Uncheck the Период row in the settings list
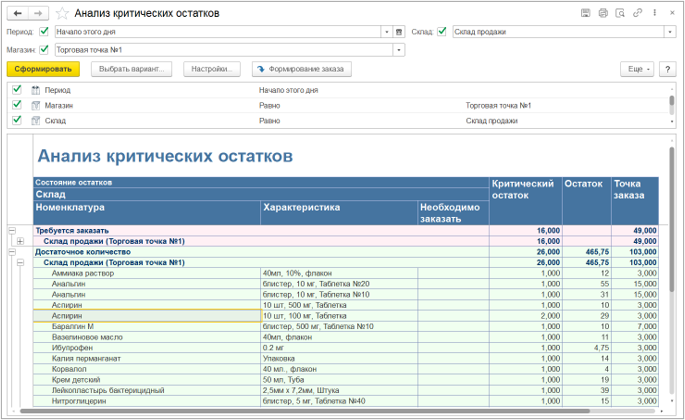Image resolution: width=685 pixels, height=420 pixels. coord(17,90)
